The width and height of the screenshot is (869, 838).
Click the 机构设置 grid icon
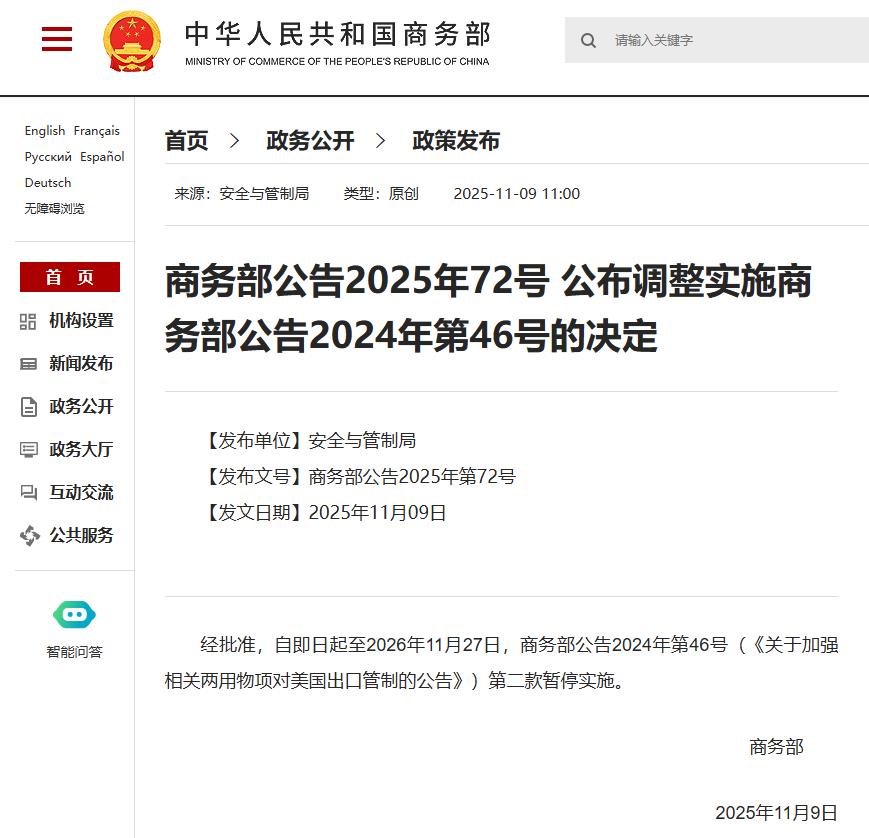[x=29, y=321]
